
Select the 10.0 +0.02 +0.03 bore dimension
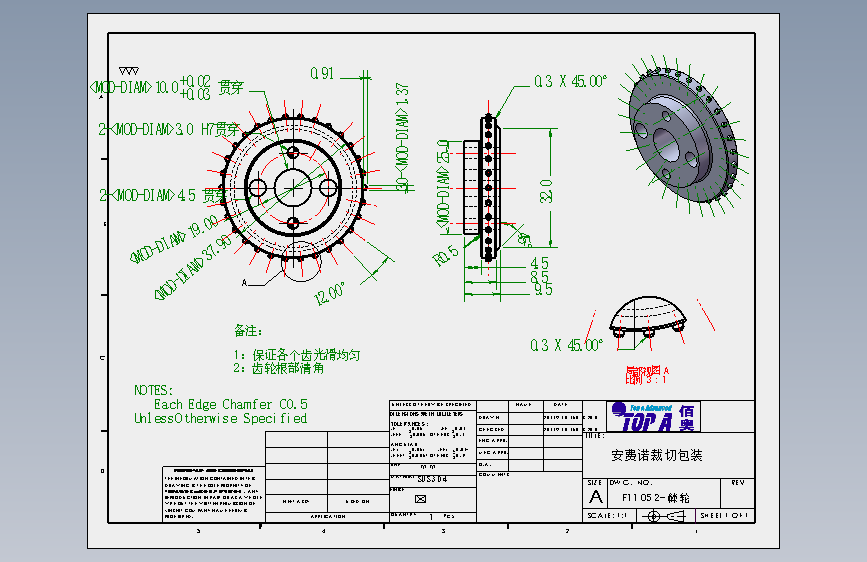point(166,87)
